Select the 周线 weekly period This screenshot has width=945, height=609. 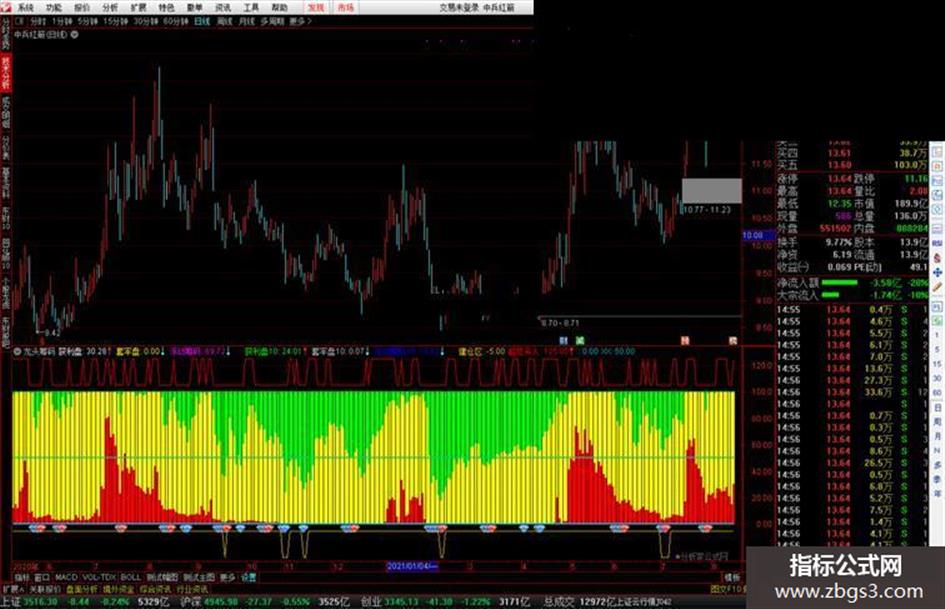(224, 21)
